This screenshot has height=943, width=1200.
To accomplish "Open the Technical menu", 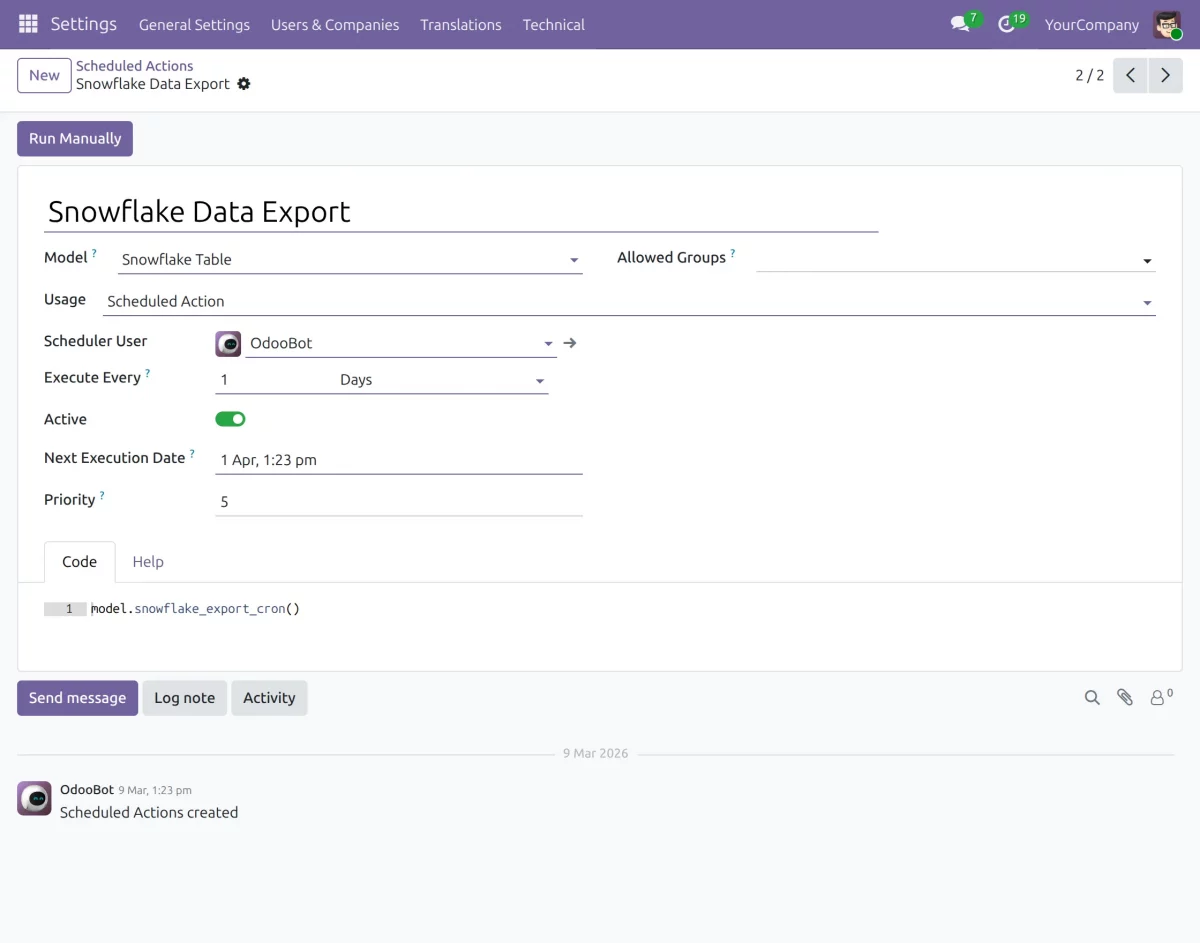I will pyautogui.click(x=553, y=24).
